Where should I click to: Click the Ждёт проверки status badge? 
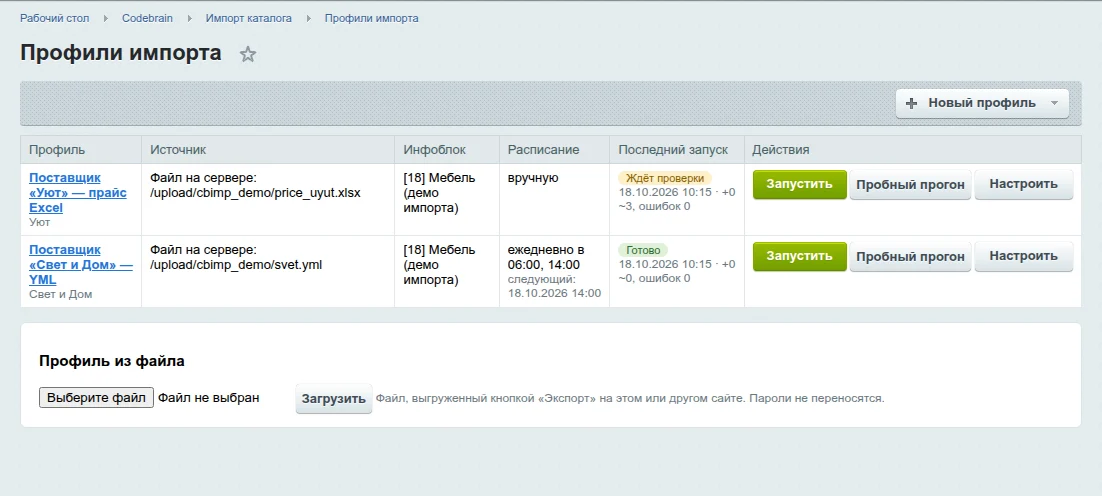tap(665, 178)
